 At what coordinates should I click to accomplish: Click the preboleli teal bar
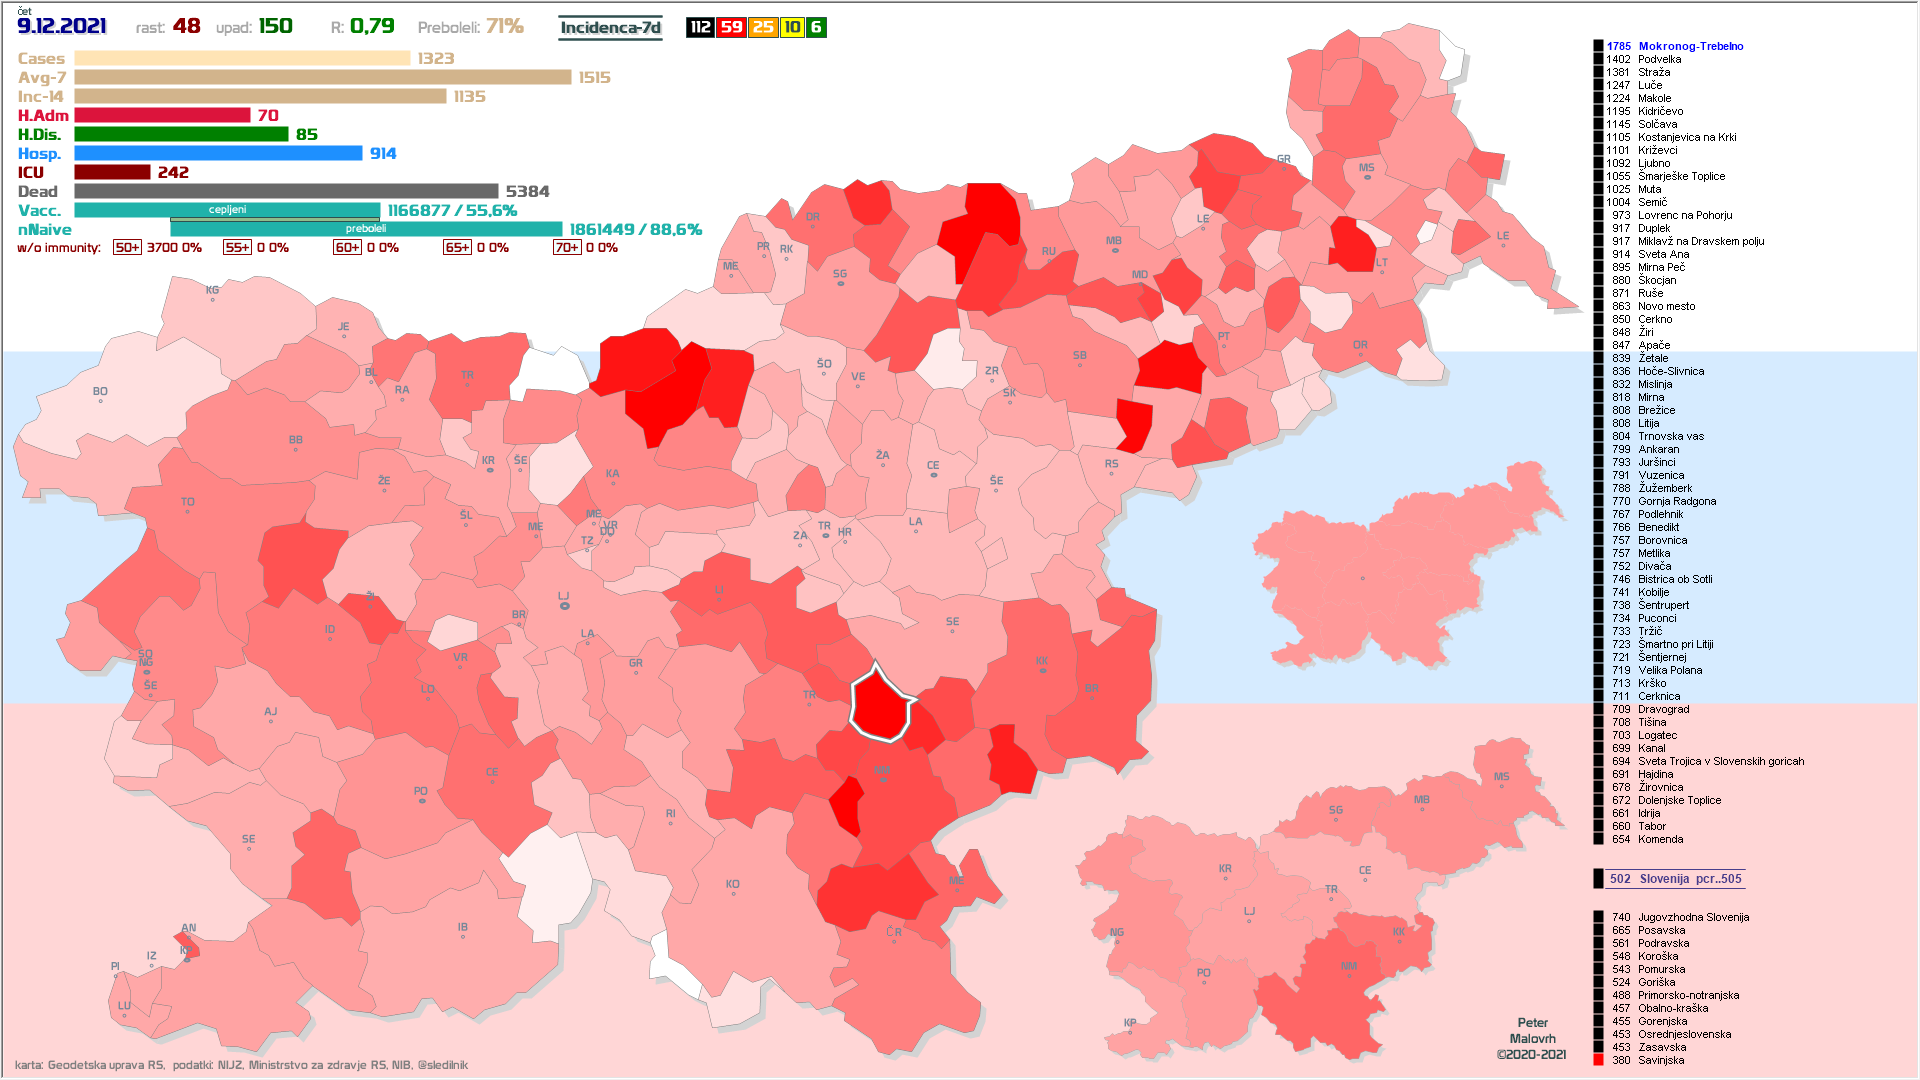tap(366, 229)
